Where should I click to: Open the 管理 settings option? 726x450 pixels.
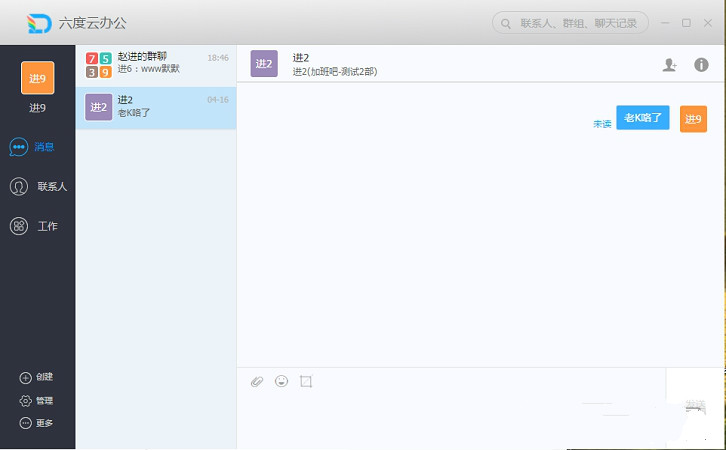36,400
